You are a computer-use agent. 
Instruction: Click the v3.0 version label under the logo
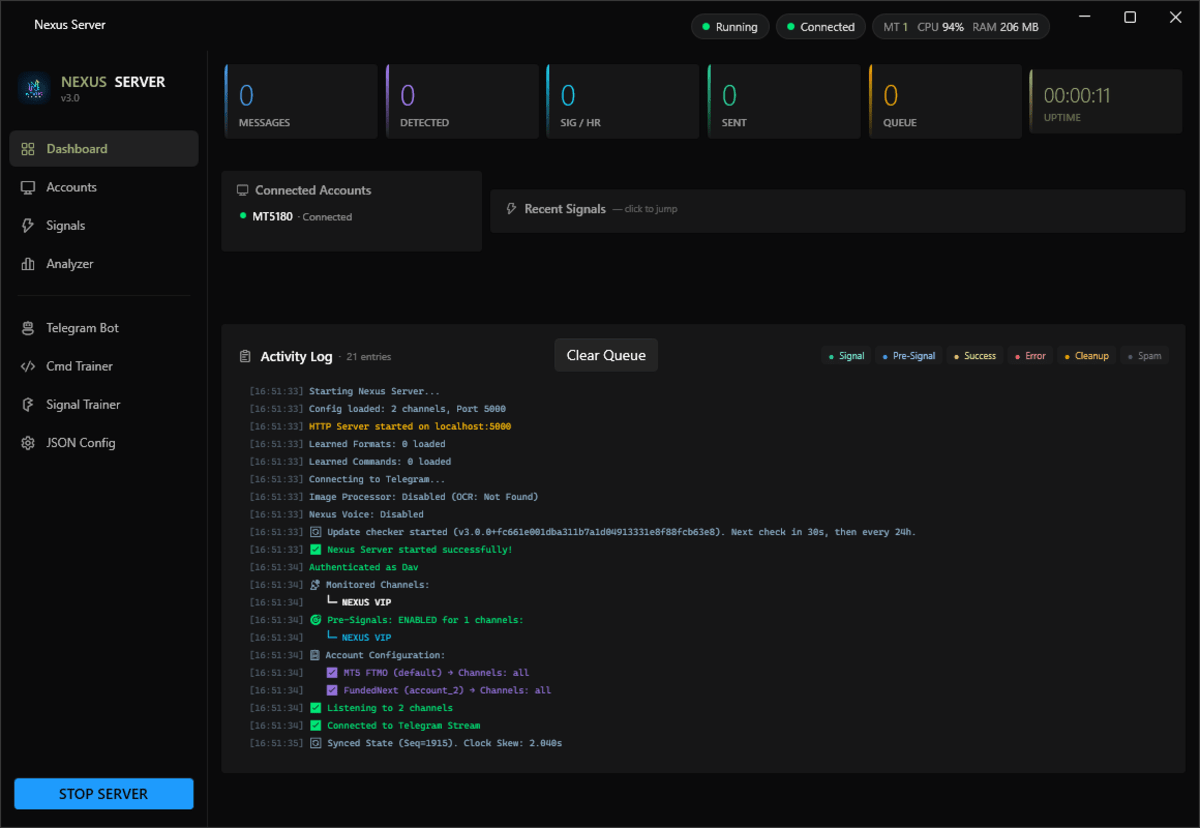click(69, 98)
